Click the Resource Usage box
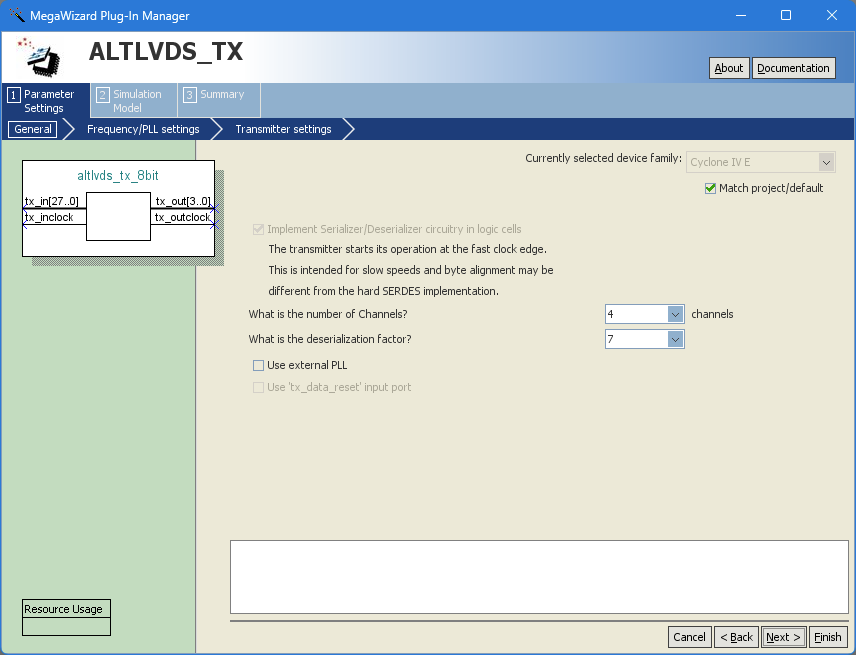The width and height of the screenshot is (856, 655). (x=66, y=617)
